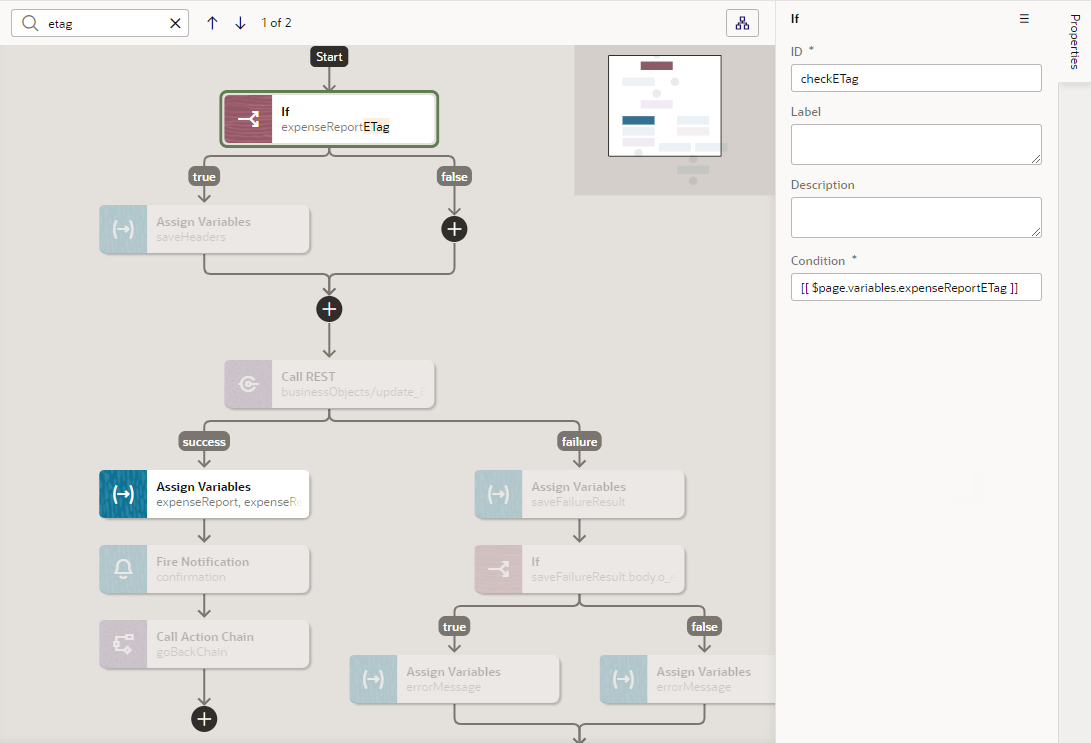Open the diagram layout switcher icon
The width and height of the screenshot is (1091, 743).
click(x=742, y=22)
